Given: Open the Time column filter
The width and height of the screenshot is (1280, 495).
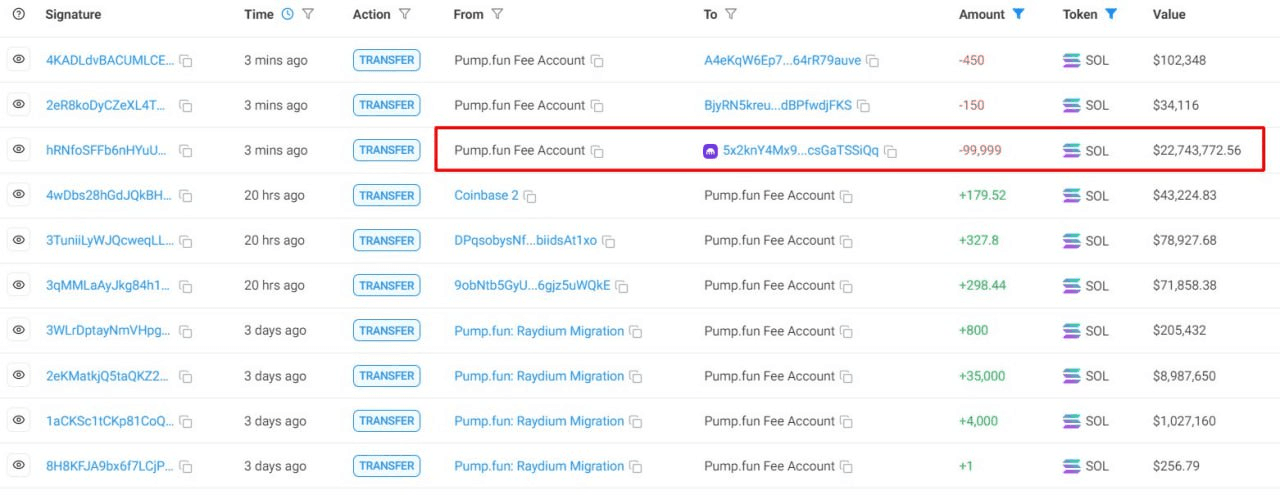Looking at the screenshot, I should (308, 14).
